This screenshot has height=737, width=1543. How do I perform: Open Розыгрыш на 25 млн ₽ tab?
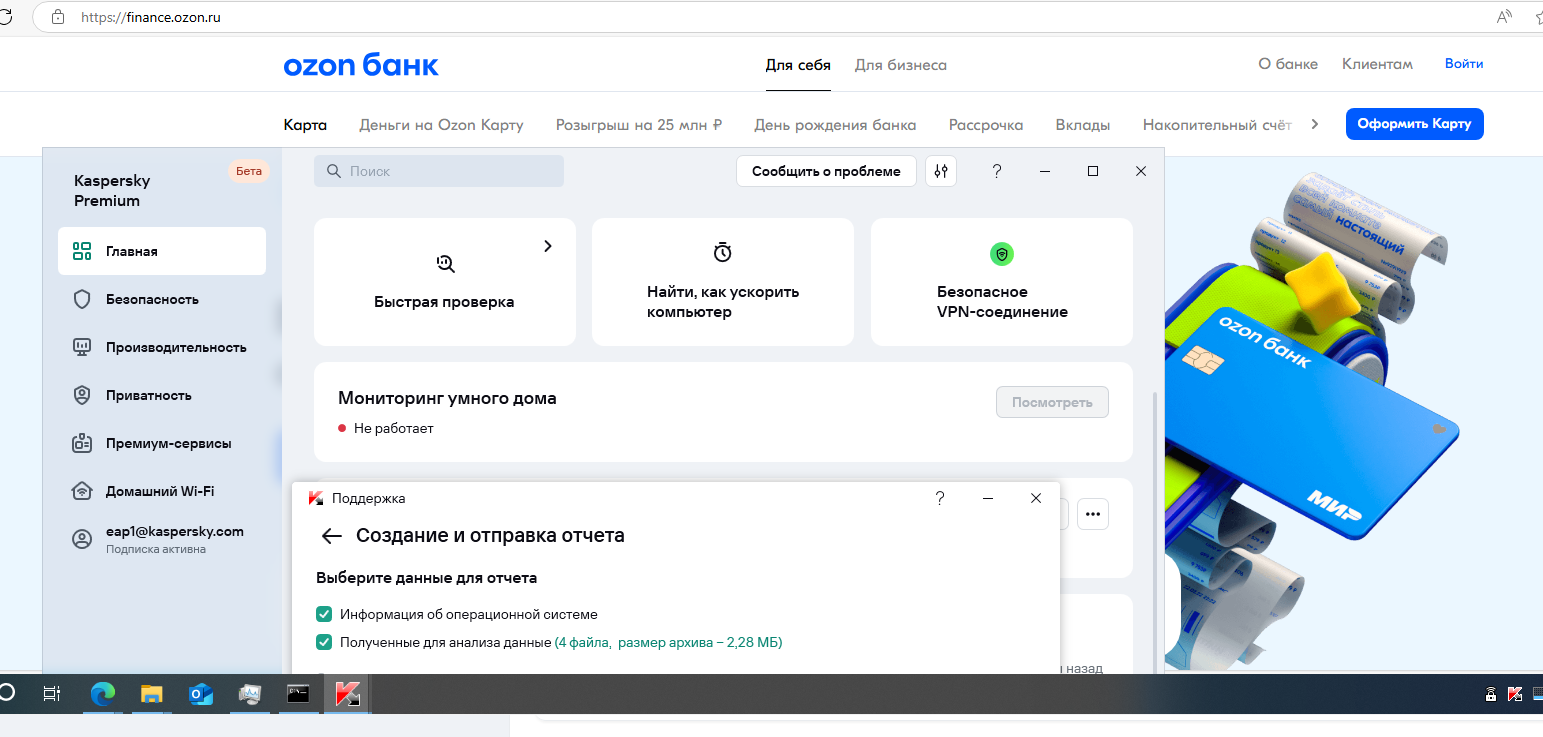click(x=639, y=125)
